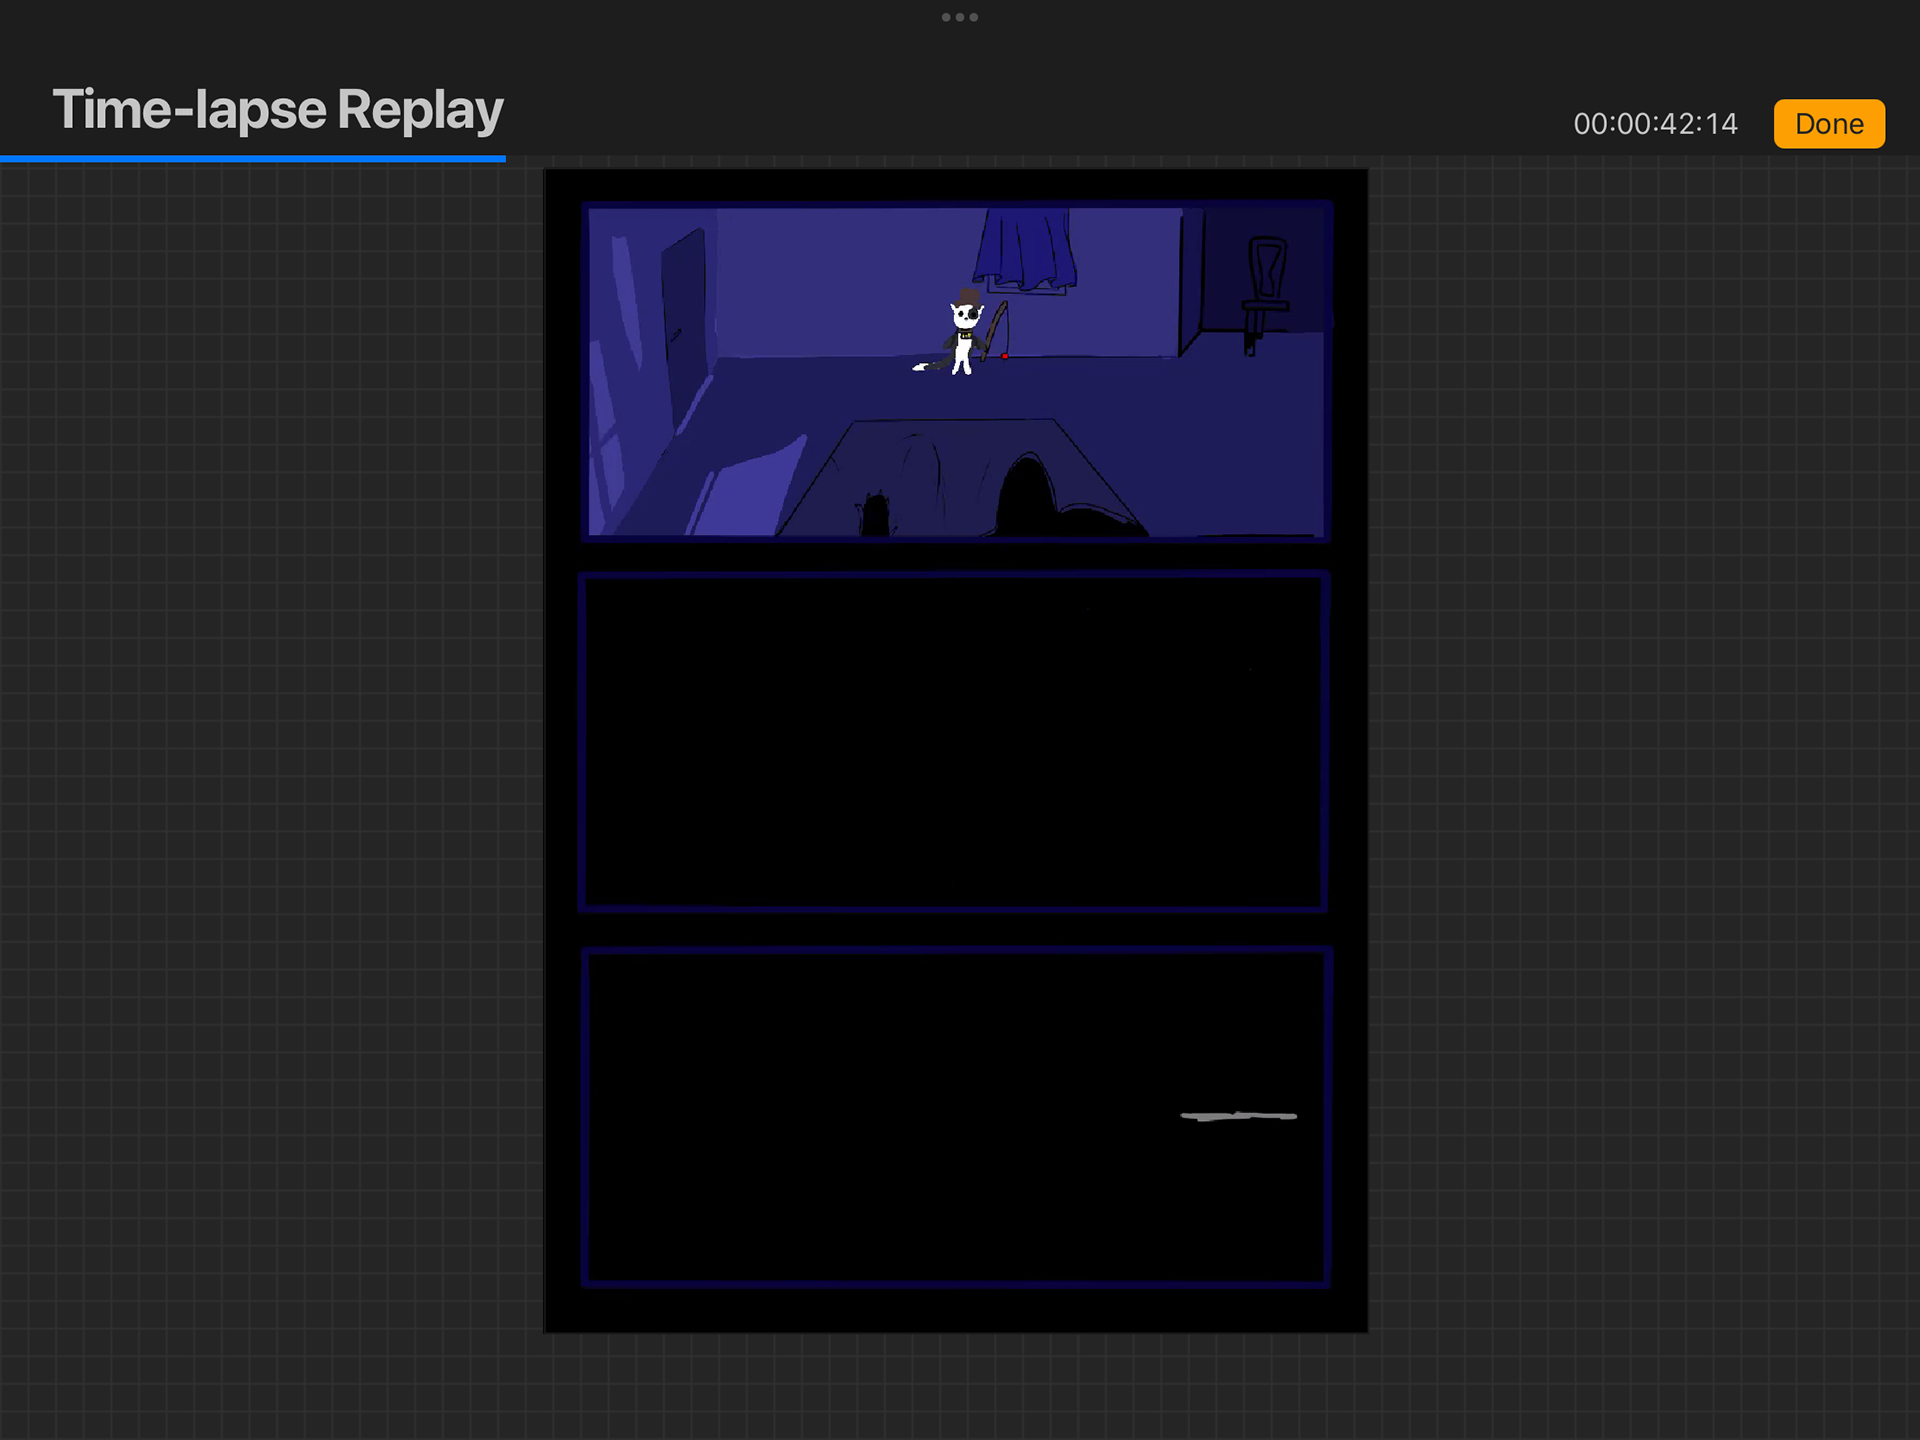Click the chair drawing in top panel
Screen dimensions: 1920x1440
point(1265,295)
